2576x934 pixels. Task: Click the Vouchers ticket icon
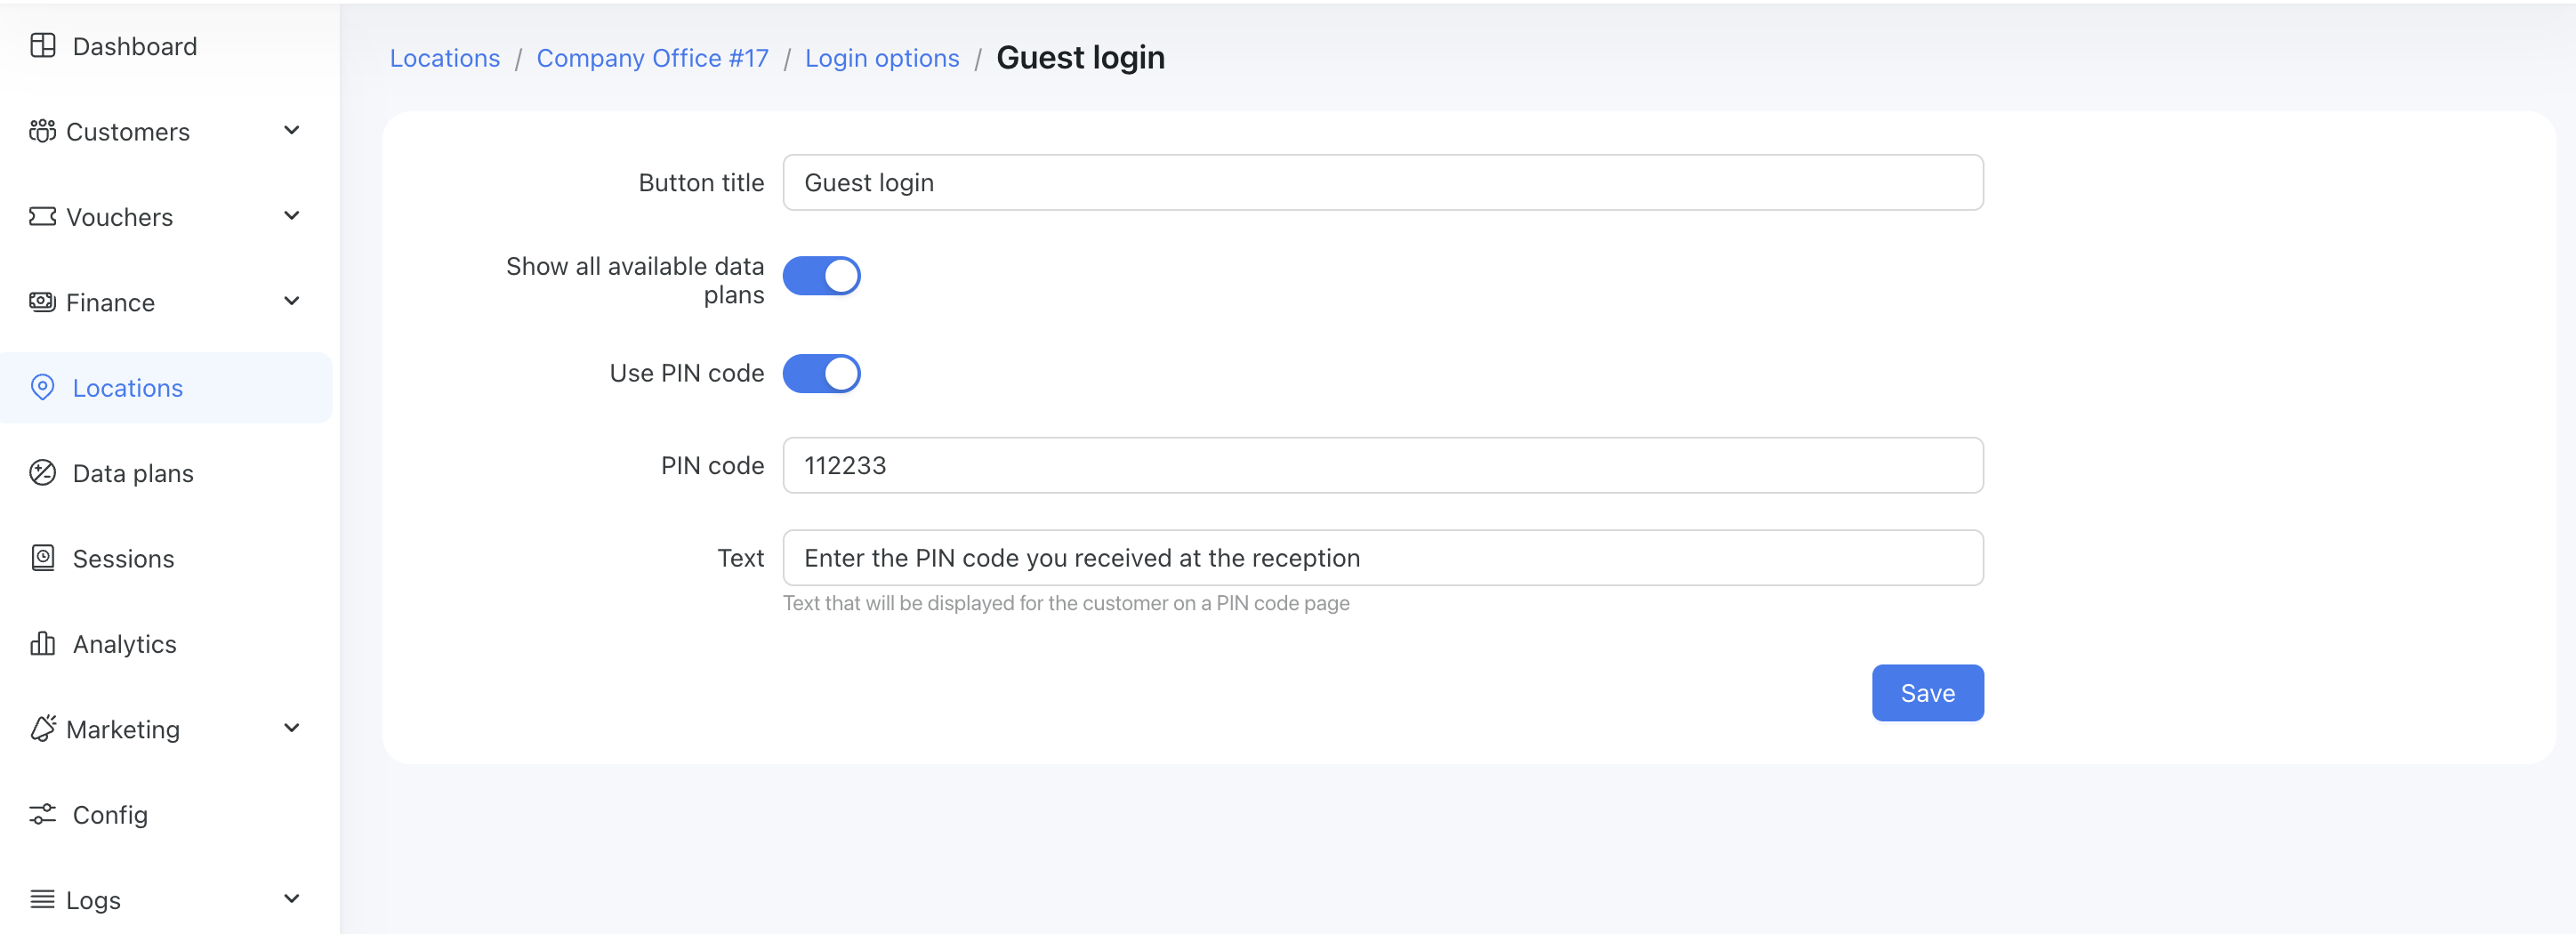click(x=42, y=217)
